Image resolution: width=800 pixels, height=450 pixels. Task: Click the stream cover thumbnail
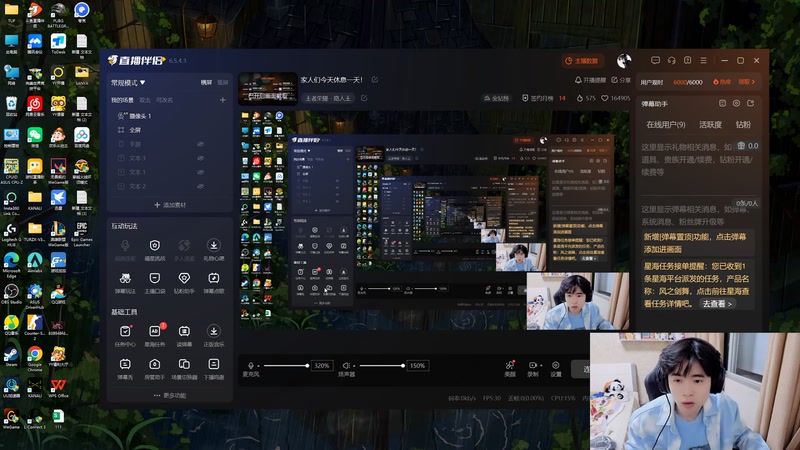click(268, 89)
